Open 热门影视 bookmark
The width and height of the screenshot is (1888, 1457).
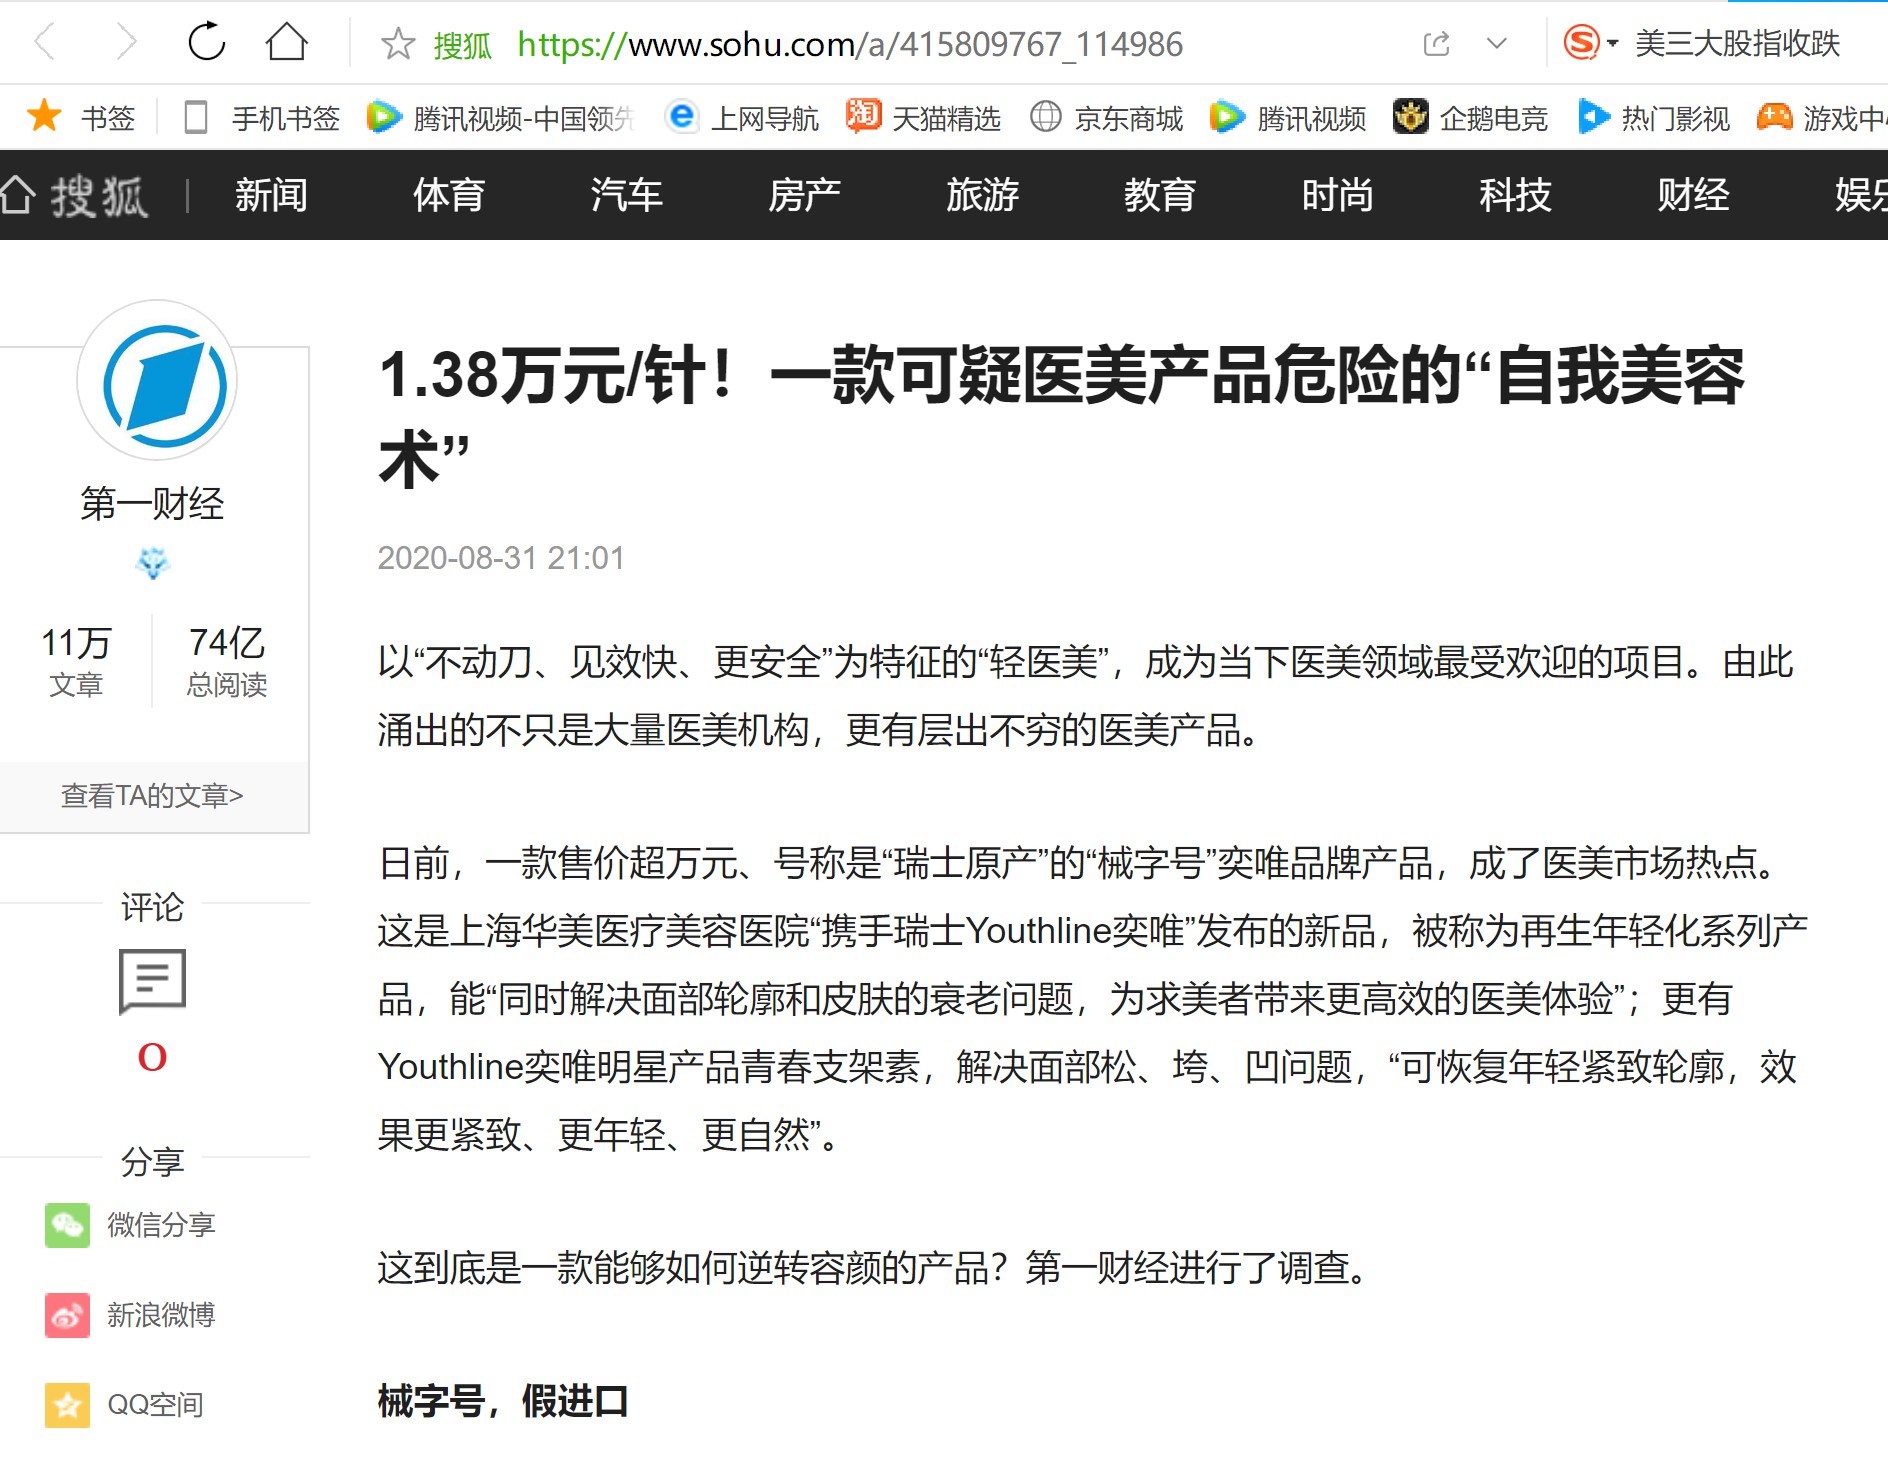1653,118
